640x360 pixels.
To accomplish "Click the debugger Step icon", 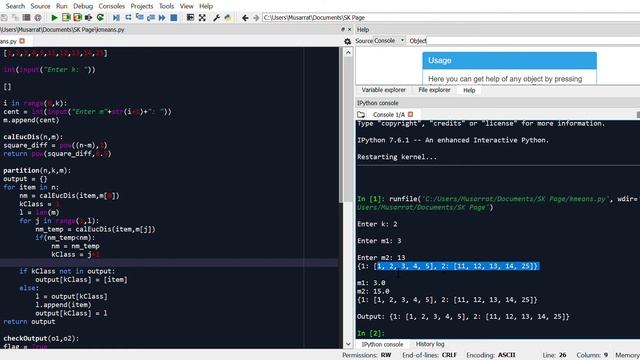I will point(128,18).
